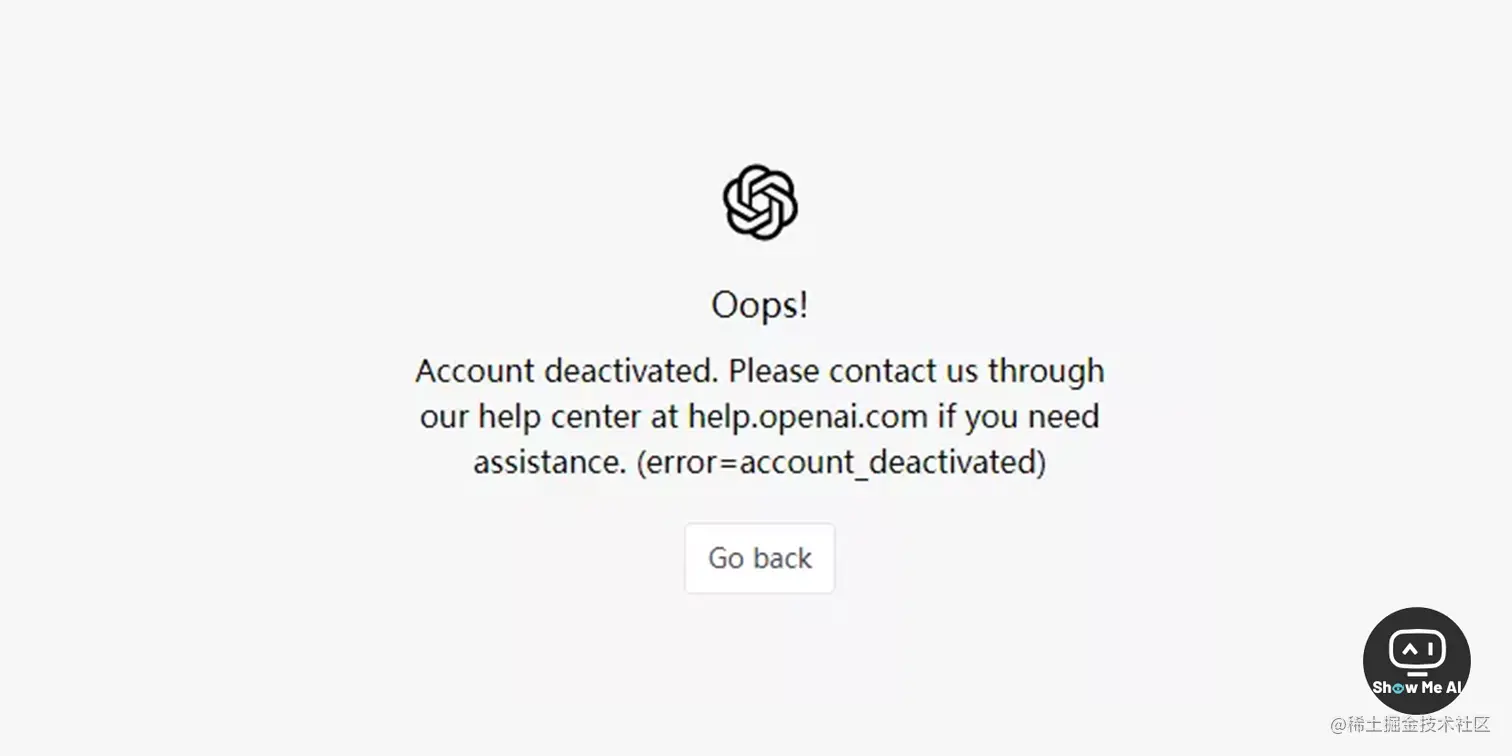Click the word "through" ending first line

(x=1046, y=371)
